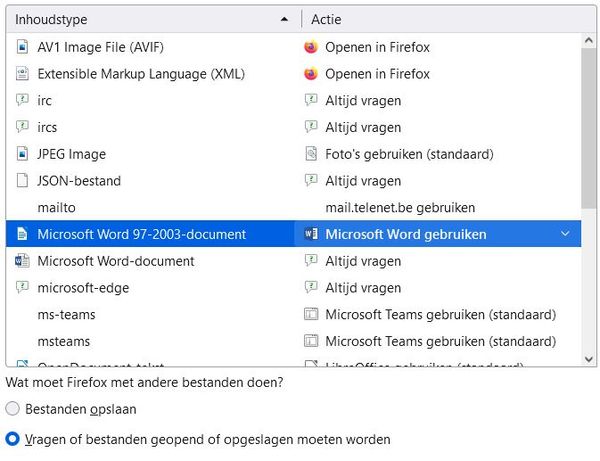Click Microsoft Teams icon in ms-teams row
Viewport: 600px width, 461px height.
pyautogui.click(x=310, y=314)
